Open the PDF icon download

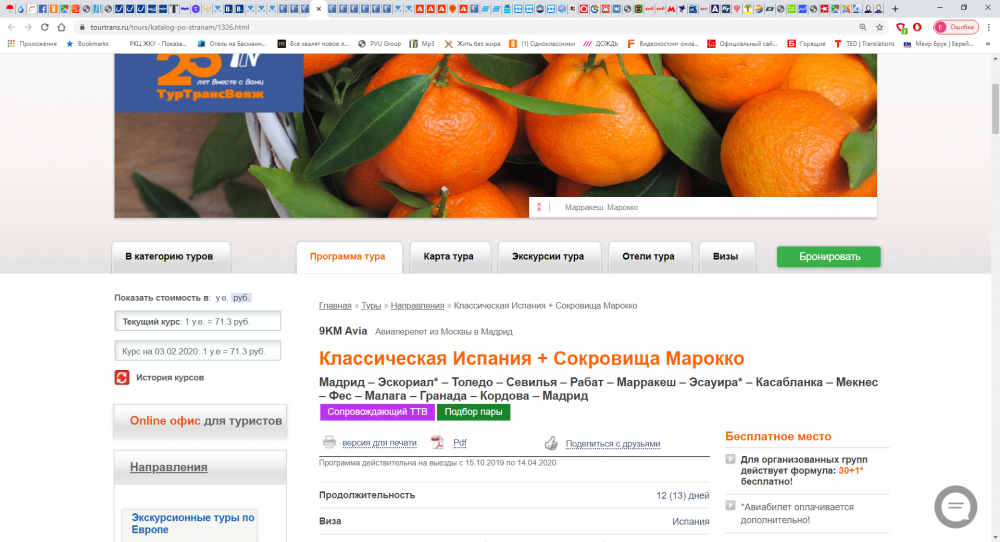[437, 442]
